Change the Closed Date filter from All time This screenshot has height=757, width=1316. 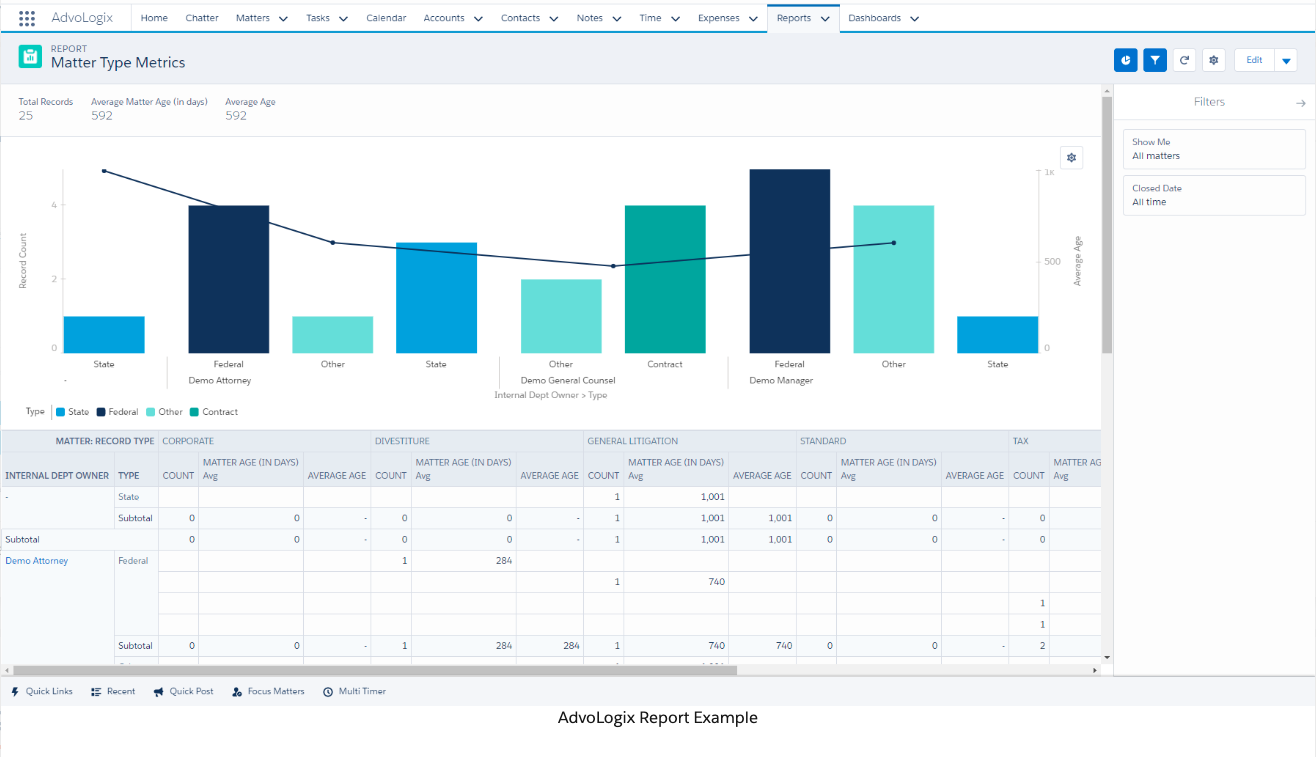click(x=1214, y=195)
